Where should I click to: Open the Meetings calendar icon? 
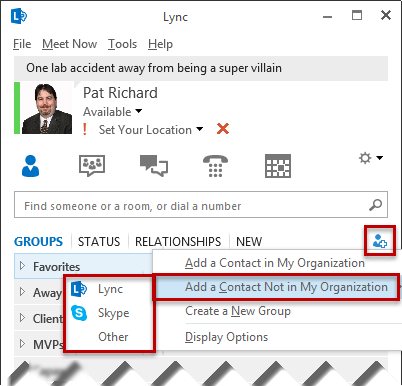[278, 166]
